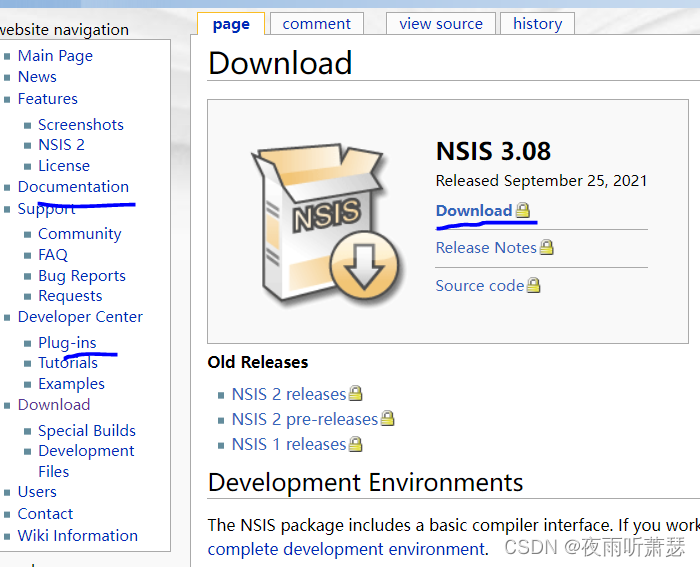
Task: Click lock icon next to NSIS 2 pre-releases
Action: click(x=388, y=418)
